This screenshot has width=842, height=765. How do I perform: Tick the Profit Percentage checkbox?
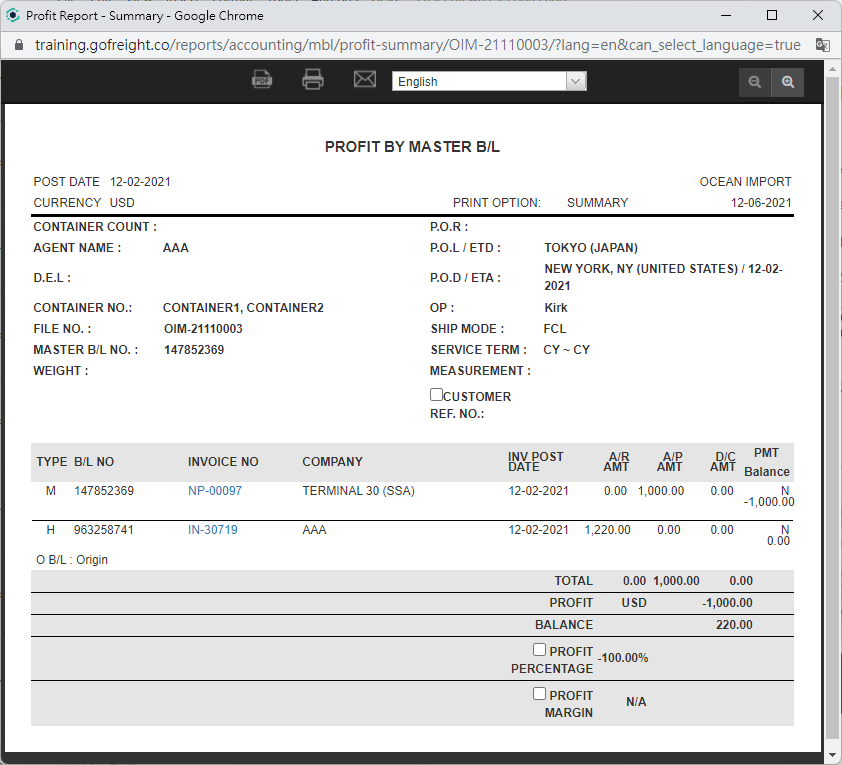[x=540, y=650]
